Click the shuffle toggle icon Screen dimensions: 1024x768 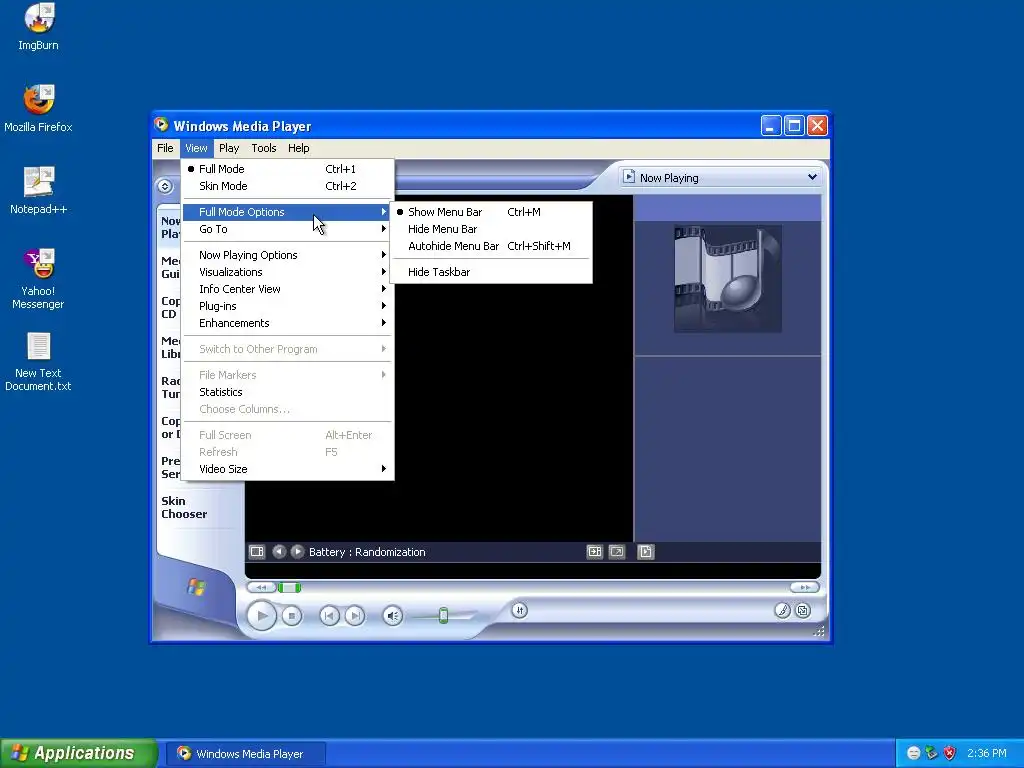(520, 611)
